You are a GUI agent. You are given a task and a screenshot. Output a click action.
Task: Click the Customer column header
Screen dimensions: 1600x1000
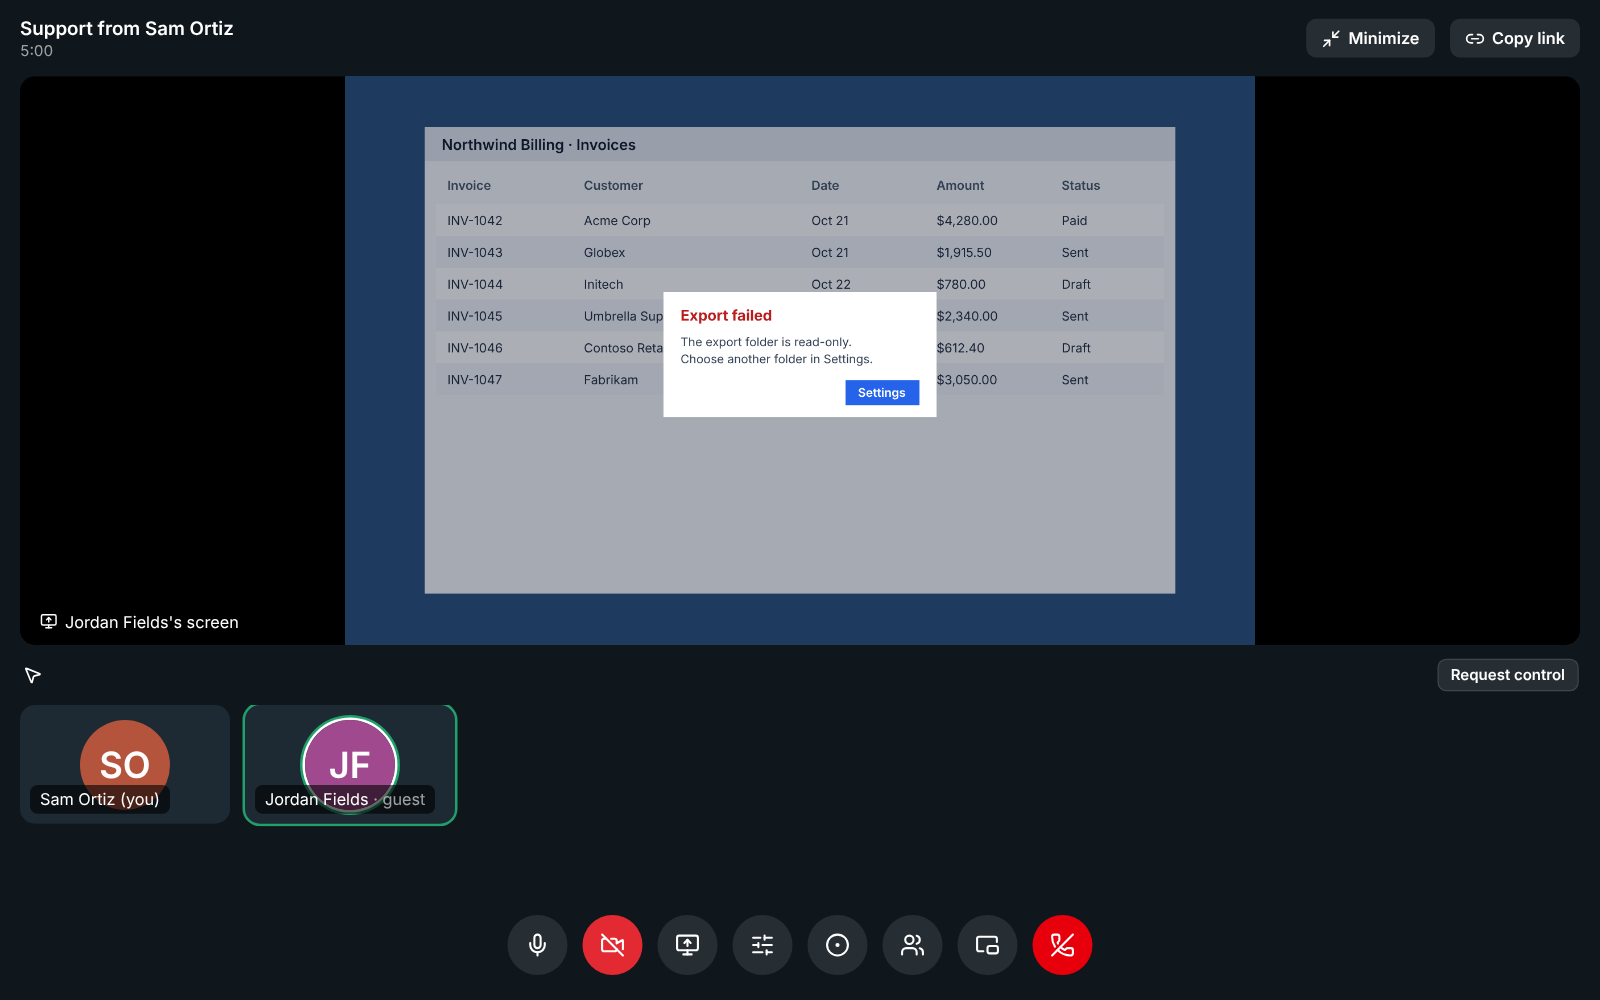[613, 186]
